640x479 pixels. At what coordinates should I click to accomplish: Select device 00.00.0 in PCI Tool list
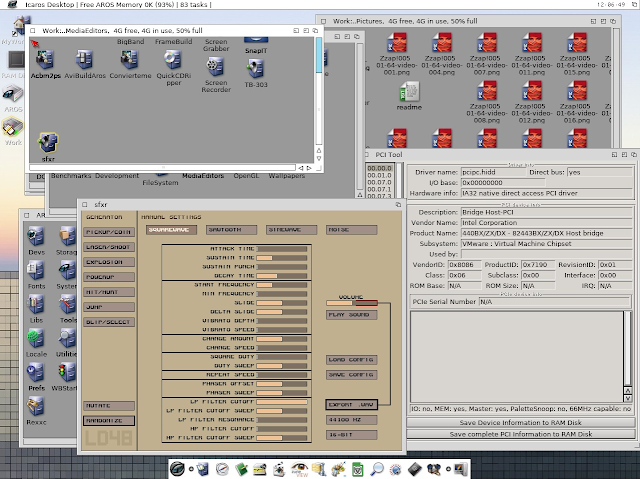[379, 168]
